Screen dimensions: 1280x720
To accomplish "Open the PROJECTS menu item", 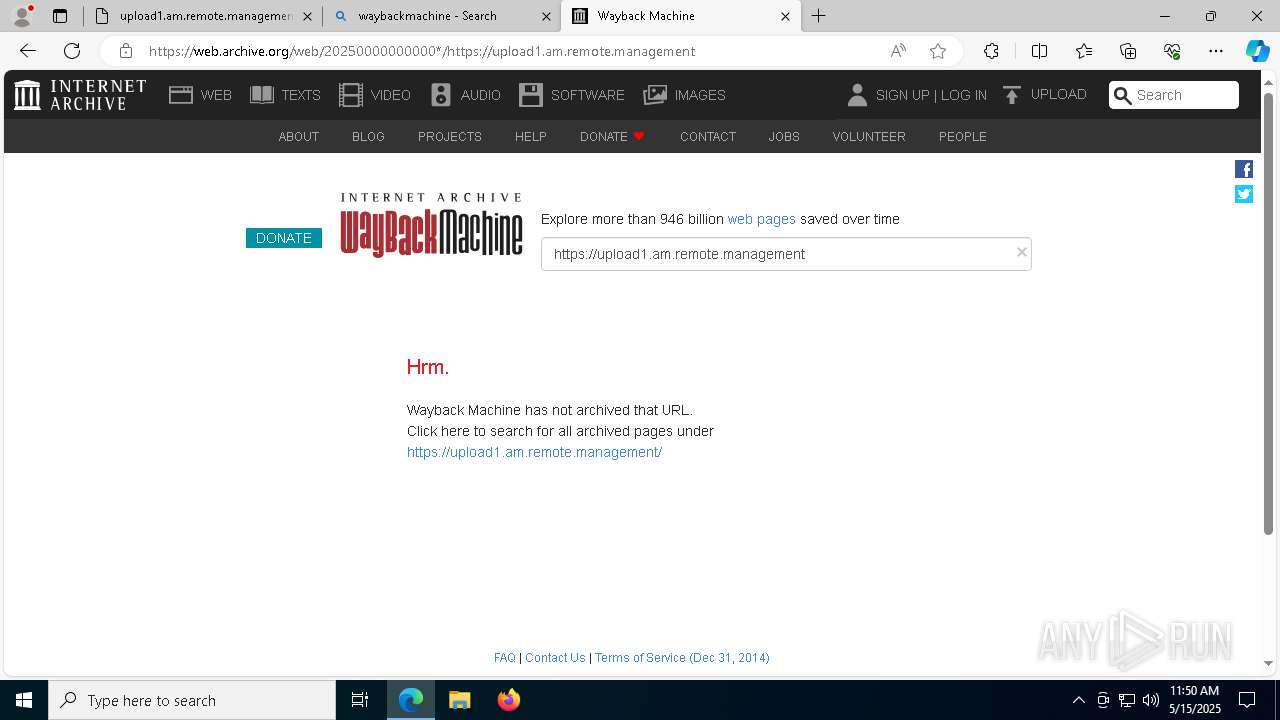I will (x=450, y=137).
